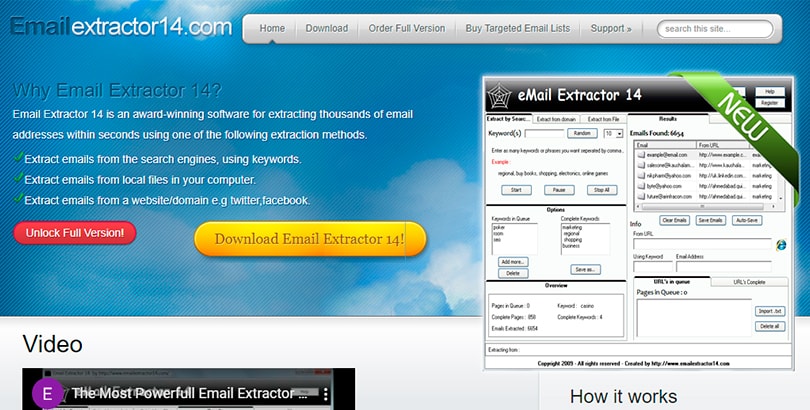Open the video title 'The Most Powerfull Email Extractor'
810x410 pixels.
click(190, 393)
